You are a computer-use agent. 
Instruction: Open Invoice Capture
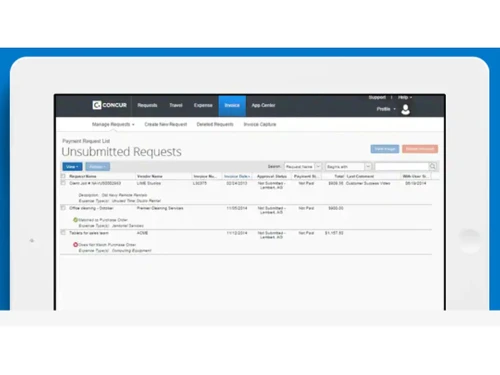260,124
